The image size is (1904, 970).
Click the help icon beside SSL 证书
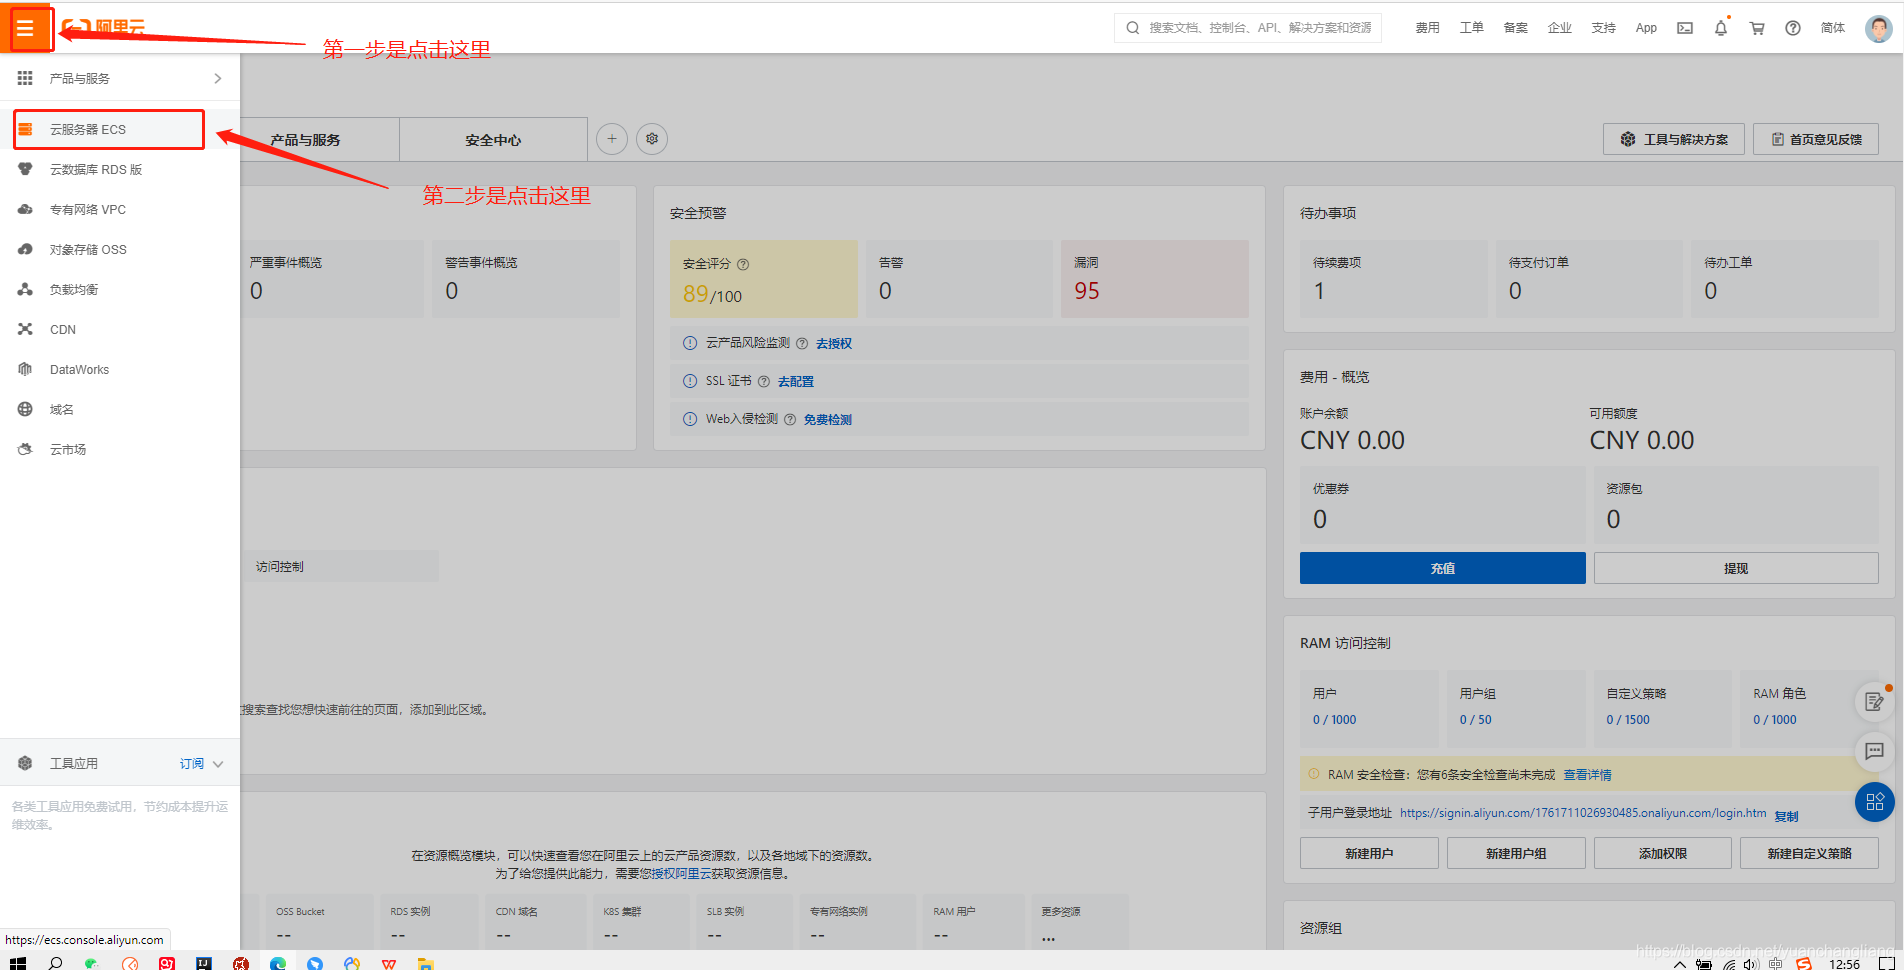[x=764, y=381]
